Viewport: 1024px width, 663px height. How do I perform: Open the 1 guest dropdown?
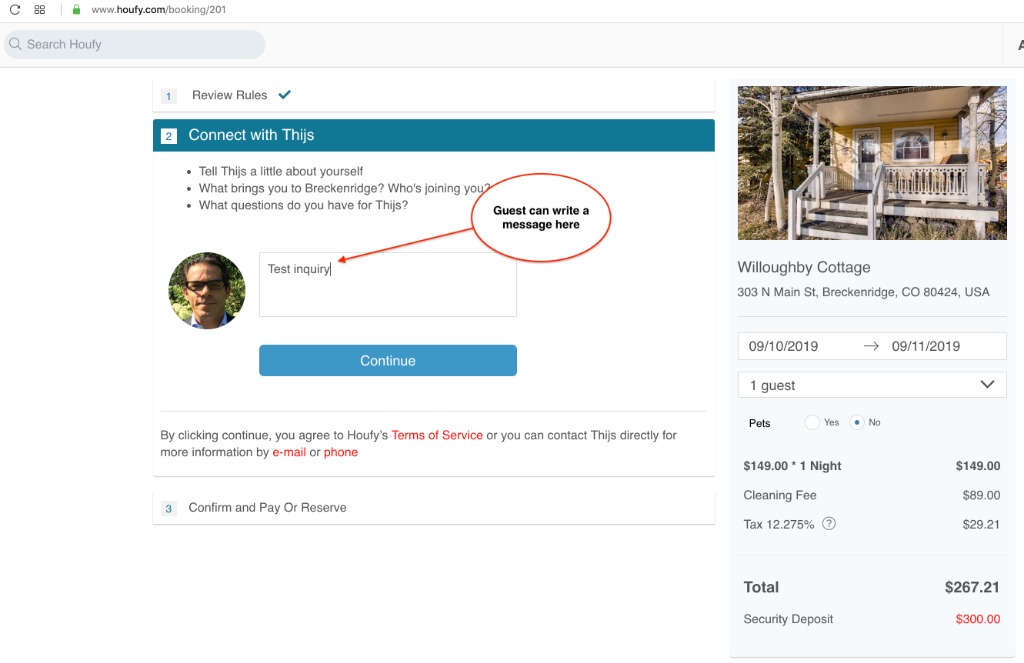pos(871,384)
